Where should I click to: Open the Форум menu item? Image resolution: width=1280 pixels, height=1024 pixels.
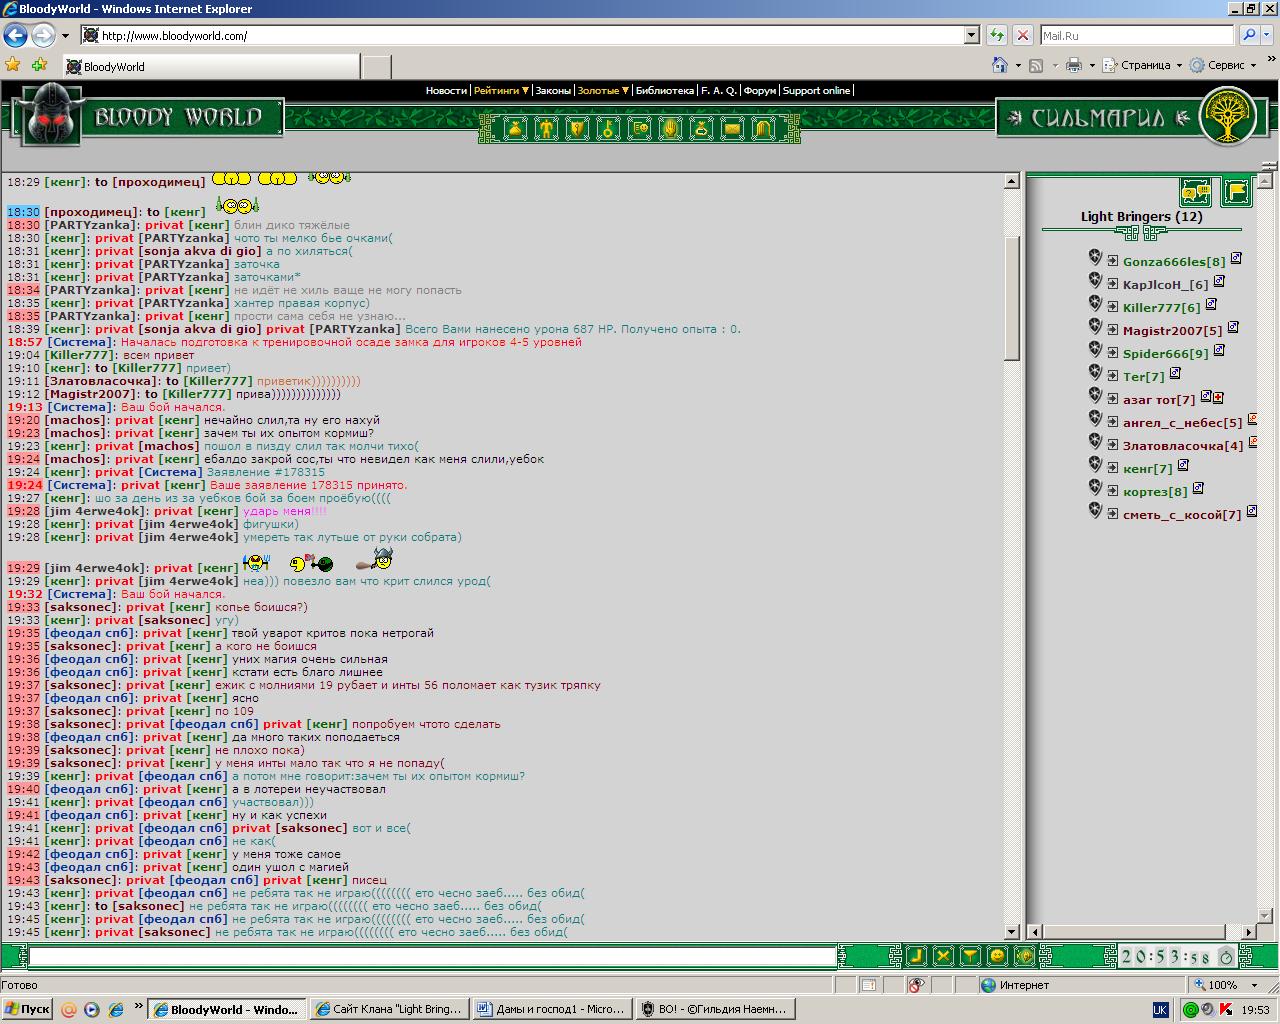760,90
